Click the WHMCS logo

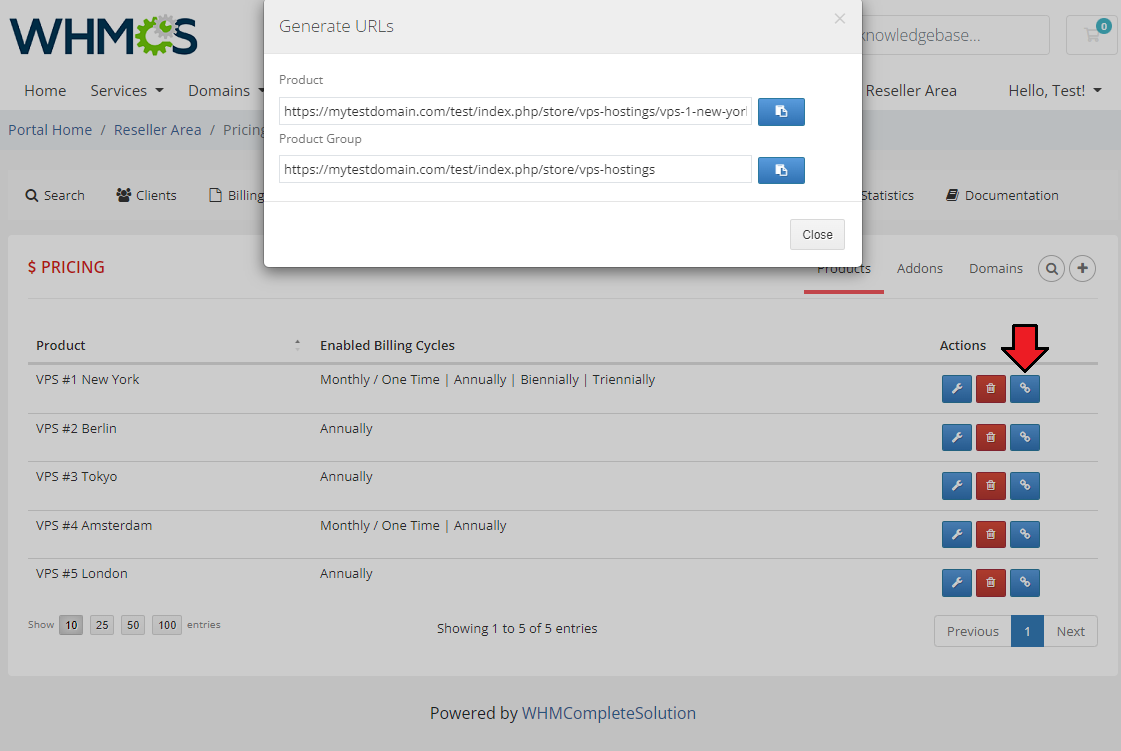coord(104,36)
